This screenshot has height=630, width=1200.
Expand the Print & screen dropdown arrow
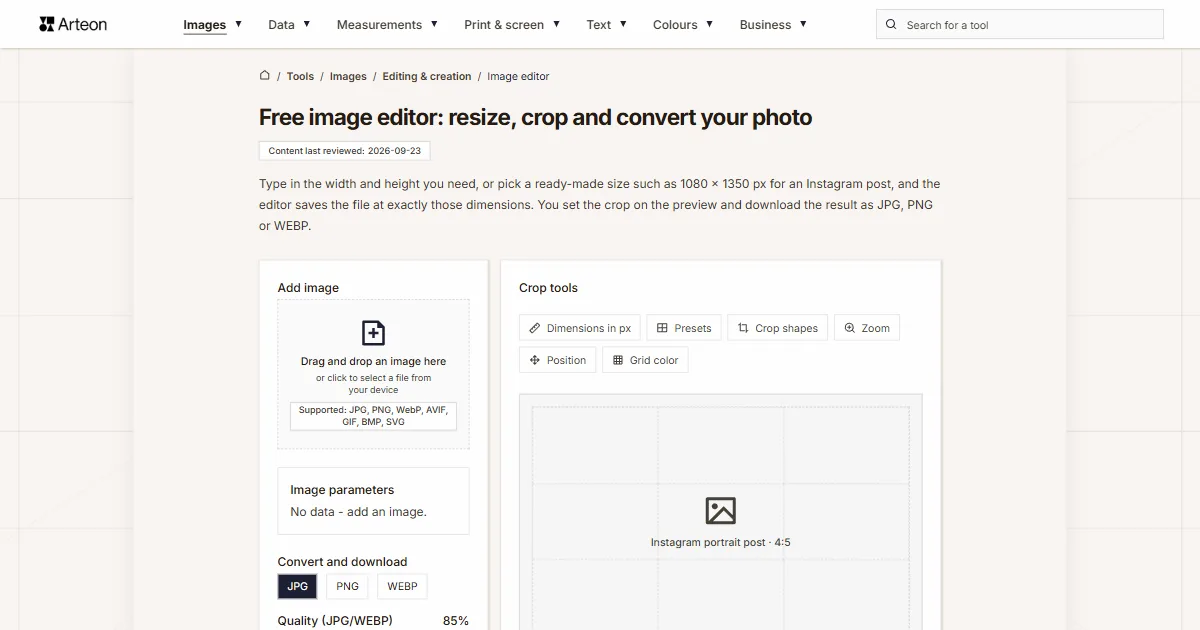[x=556, y=24]
